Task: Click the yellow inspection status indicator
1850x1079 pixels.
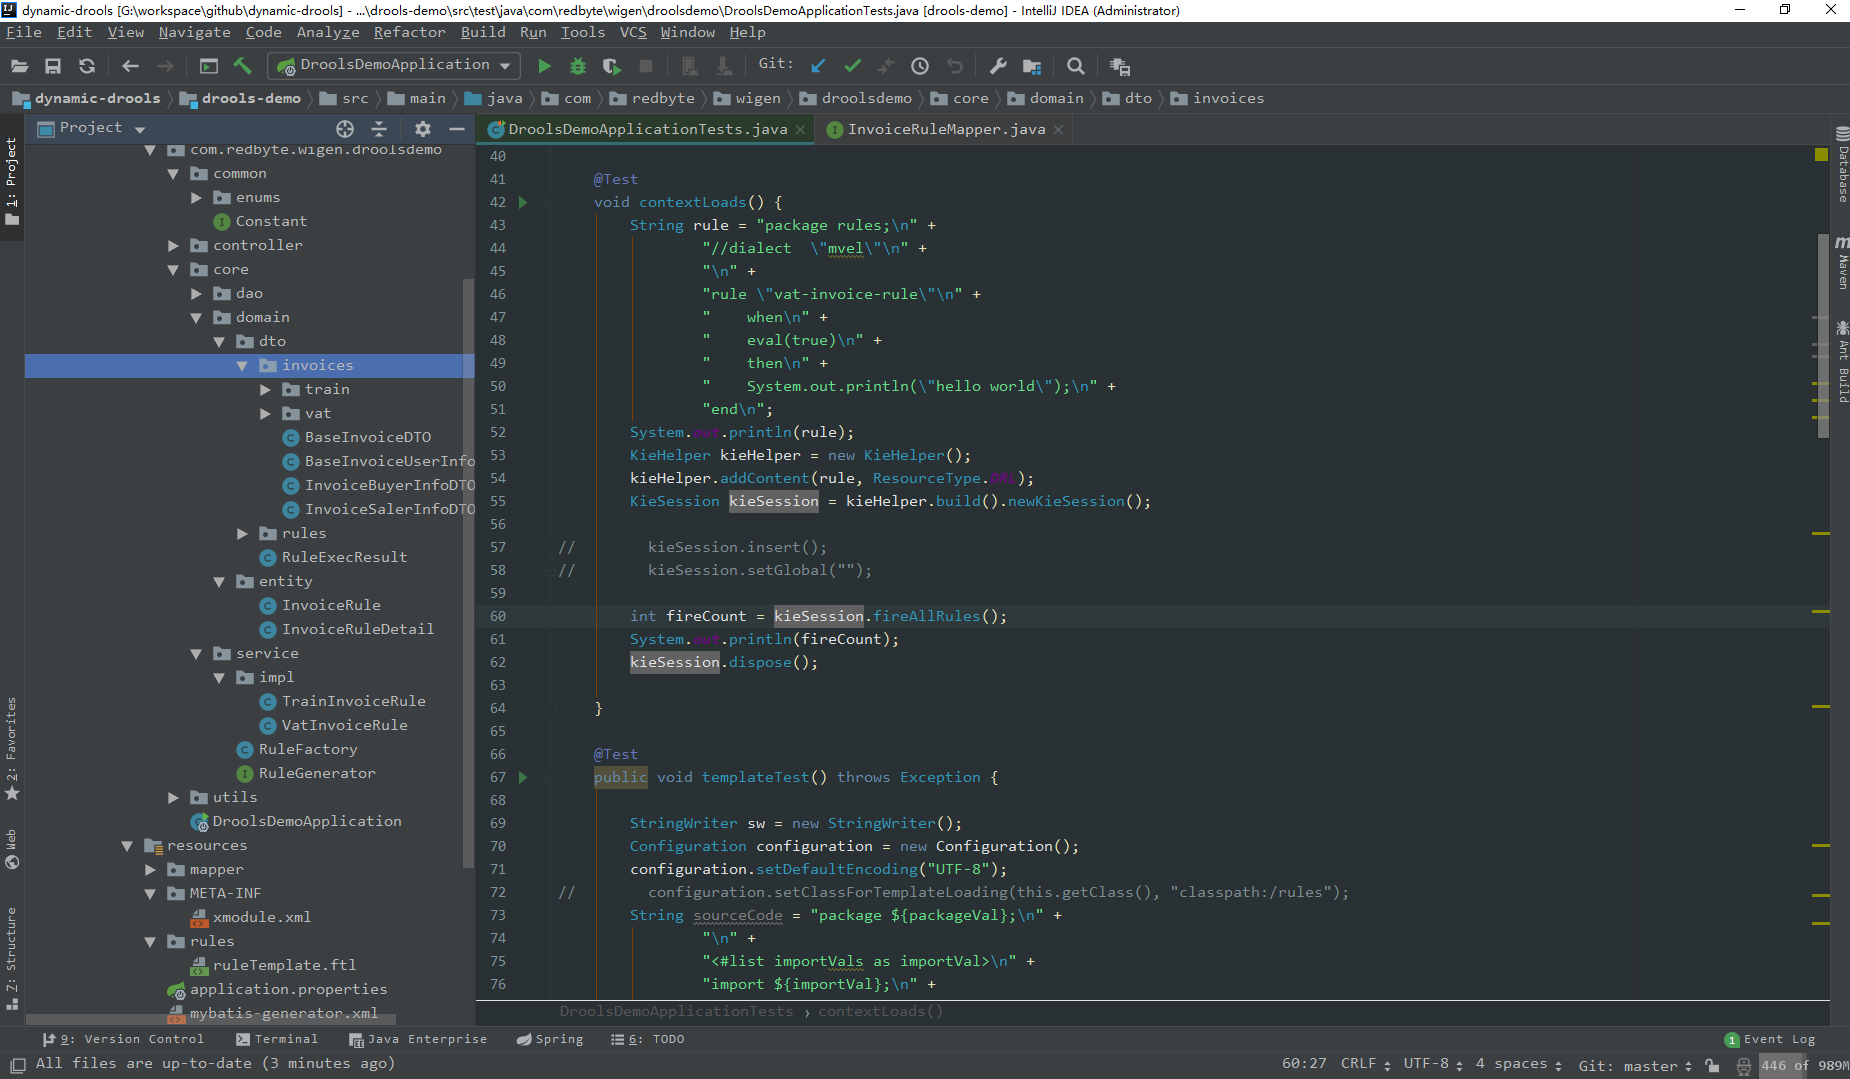Action: [x=1821, y=154]
